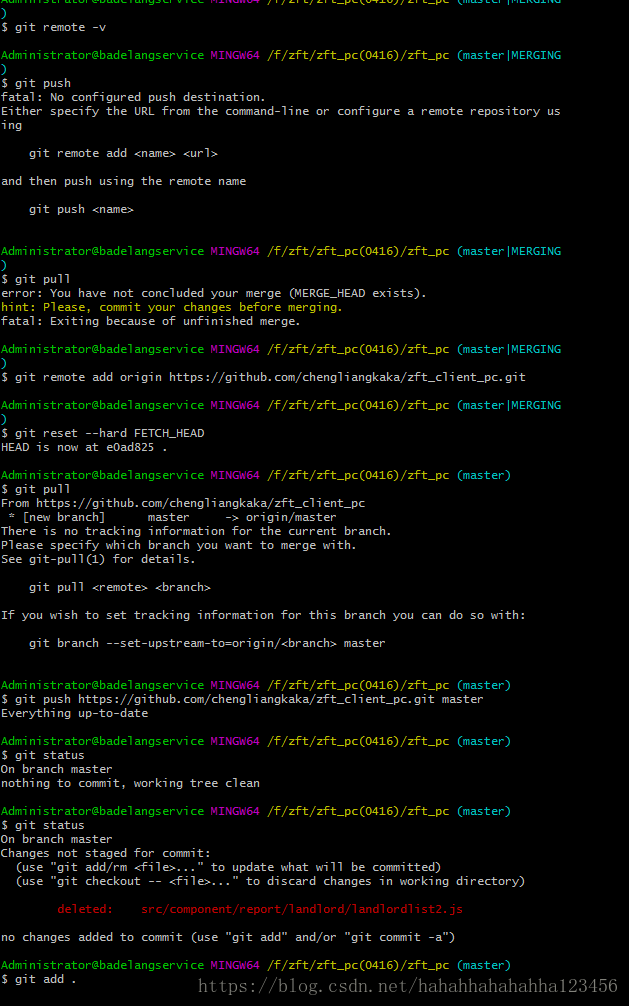Select the '$ git remote add origin' command

pos(263,377)
